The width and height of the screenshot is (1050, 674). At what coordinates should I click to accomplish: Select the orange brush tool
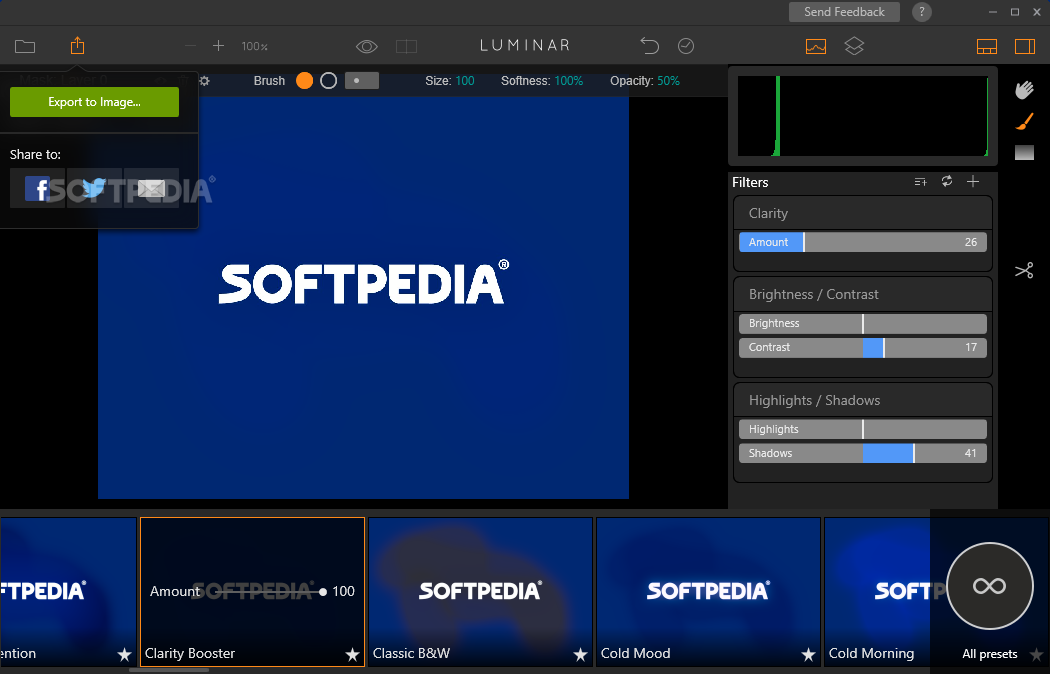point(1024,121)
